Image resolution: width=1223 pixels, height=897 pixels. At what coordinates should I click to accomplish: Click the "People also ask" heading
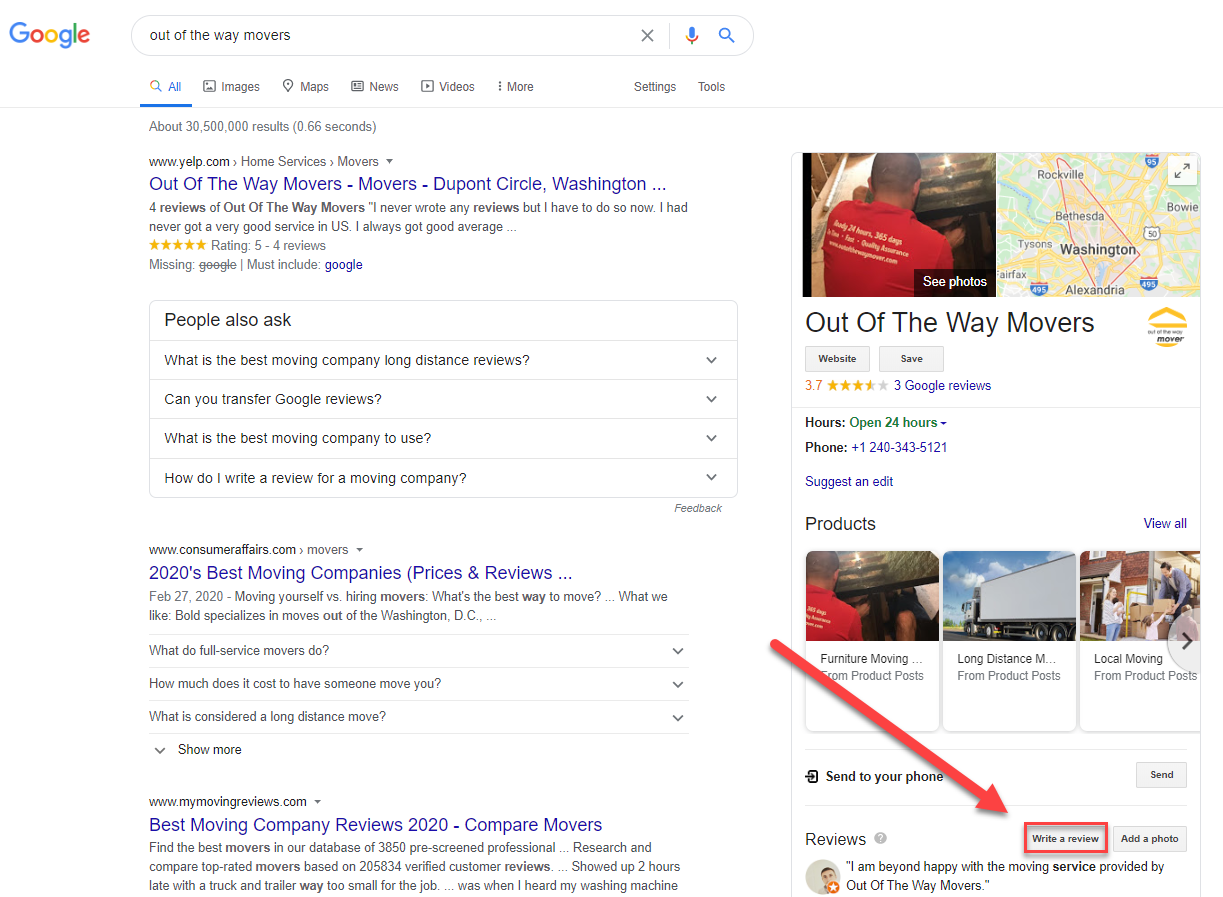point(228,320)
